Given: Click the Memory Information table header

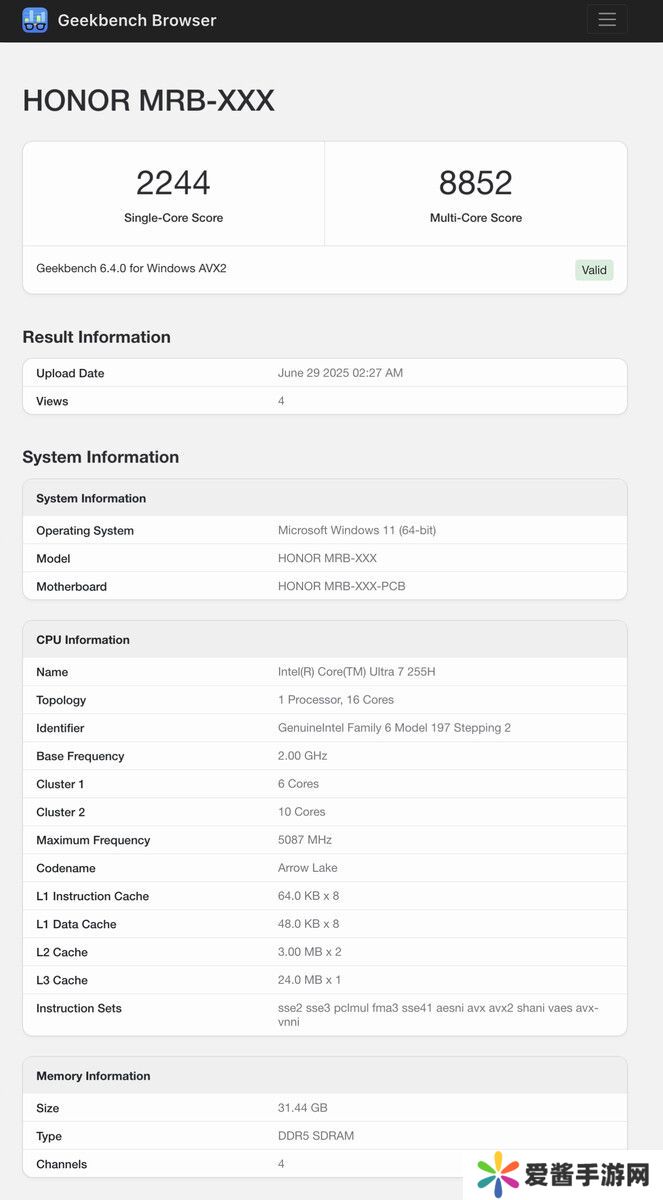Looking at the screenshot, I should 93,1076.
